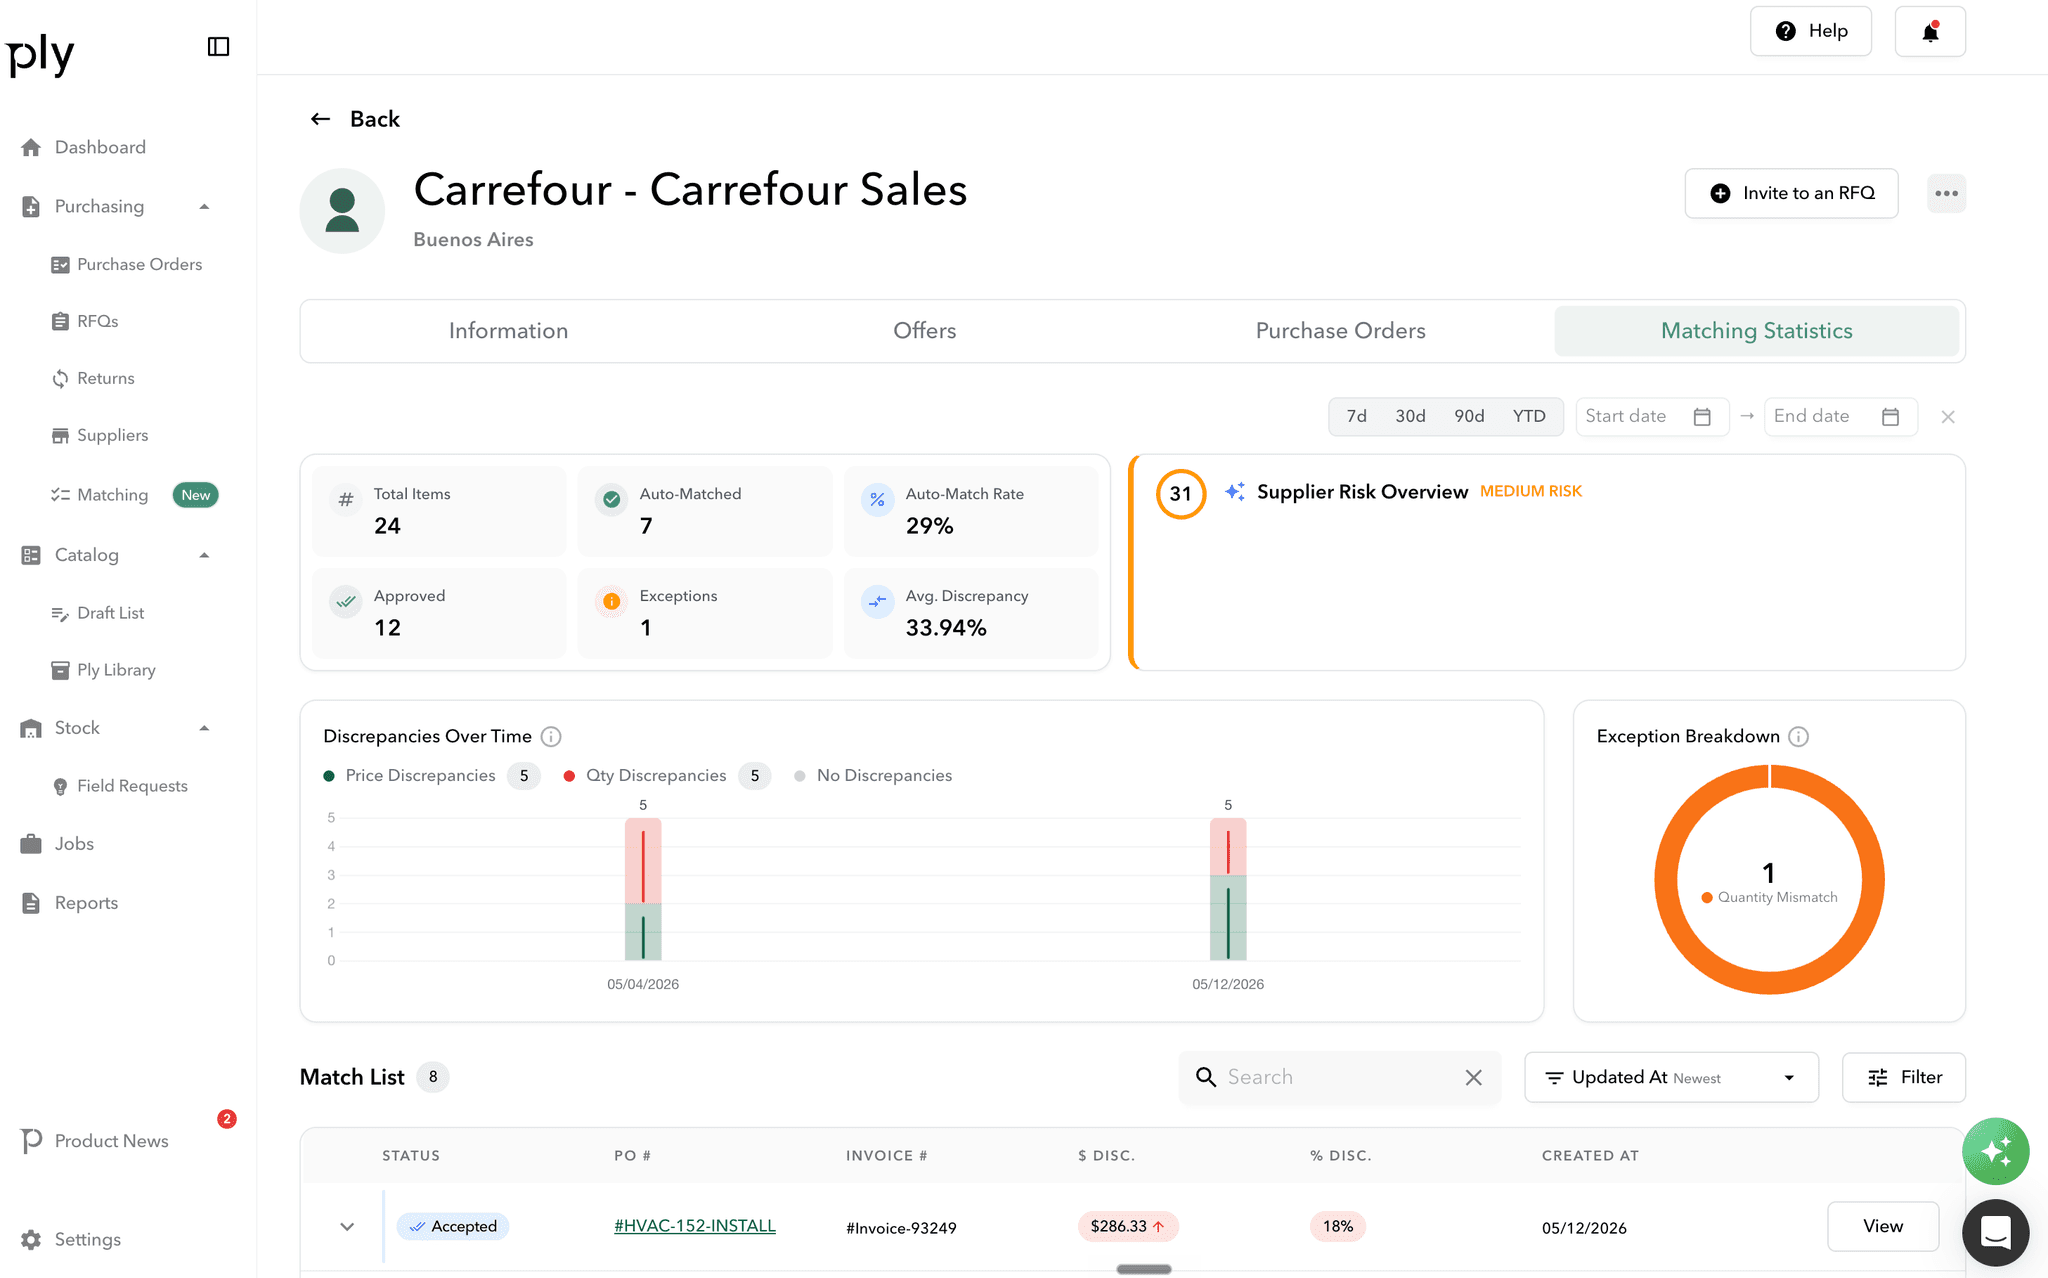Toggle No Discrepancies legend series
Screen dimensions: 2048x1278
pyautogui.click(x=873, y=776)
